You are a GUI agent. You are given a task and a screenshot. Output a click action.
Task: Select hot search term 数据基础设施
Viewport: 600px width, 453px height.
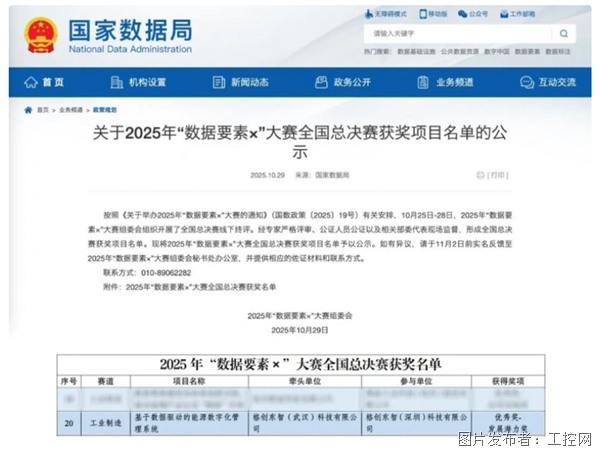[x=417, y=51]
